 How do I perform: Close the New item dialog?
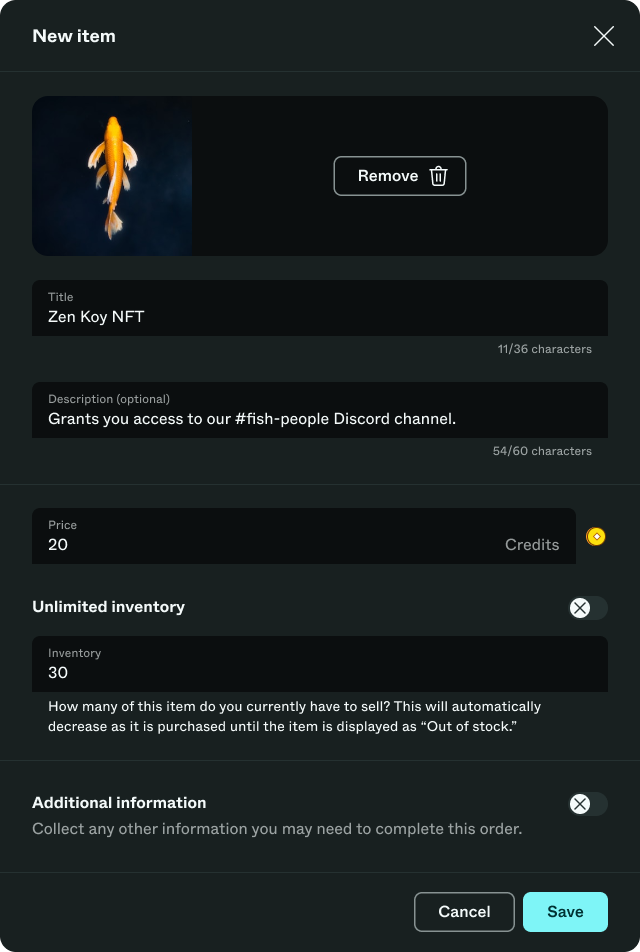coord(604,36)
